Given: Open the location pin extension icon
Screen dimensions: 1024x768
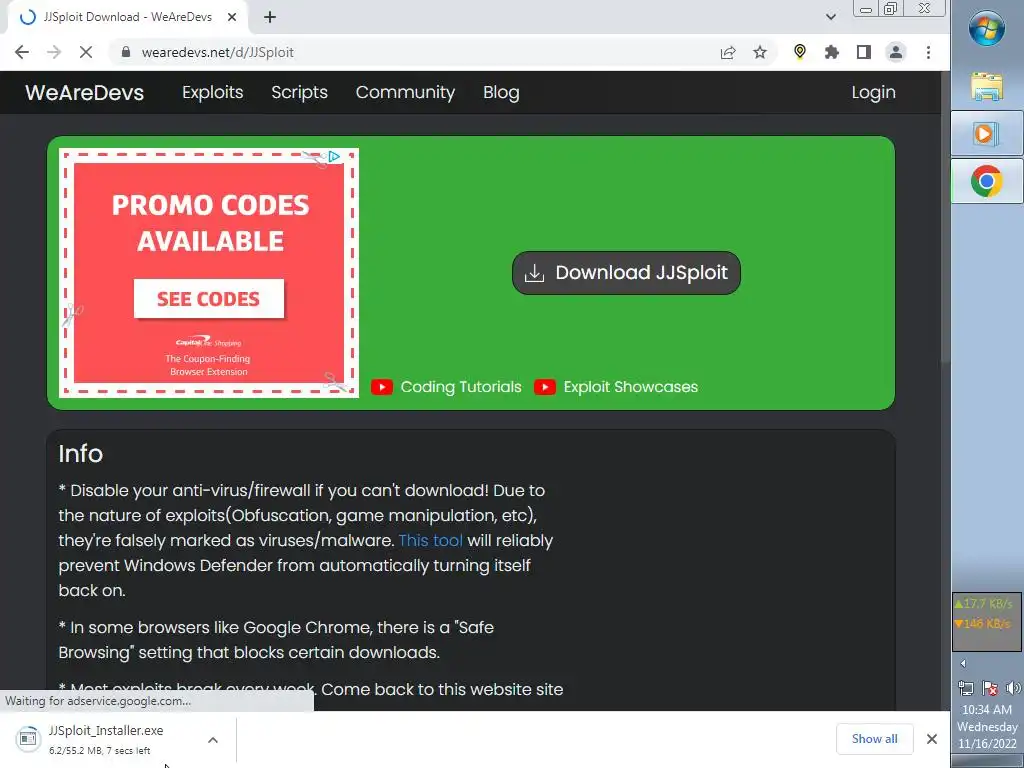Looking at the screenshot, I should click(799, 52).
